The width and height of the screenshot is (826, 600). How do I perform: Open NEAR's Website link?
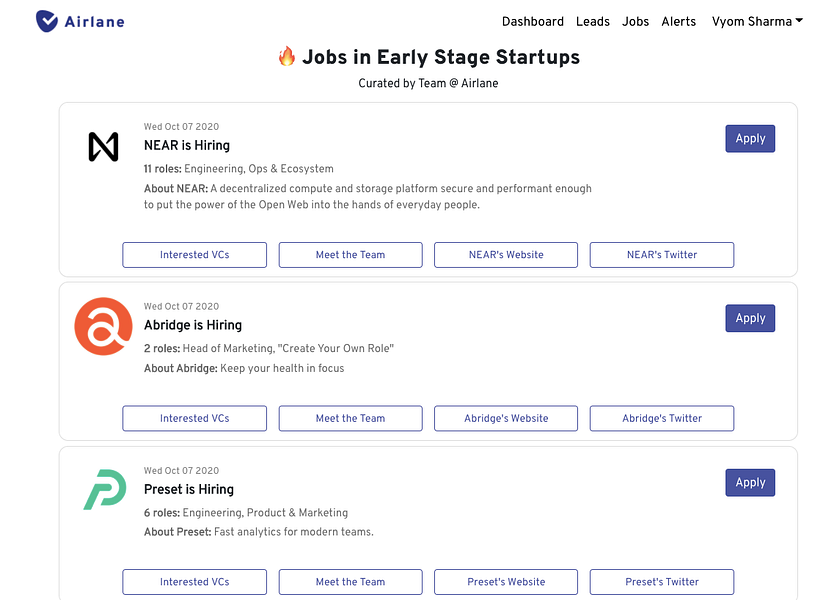click(506, 255)
